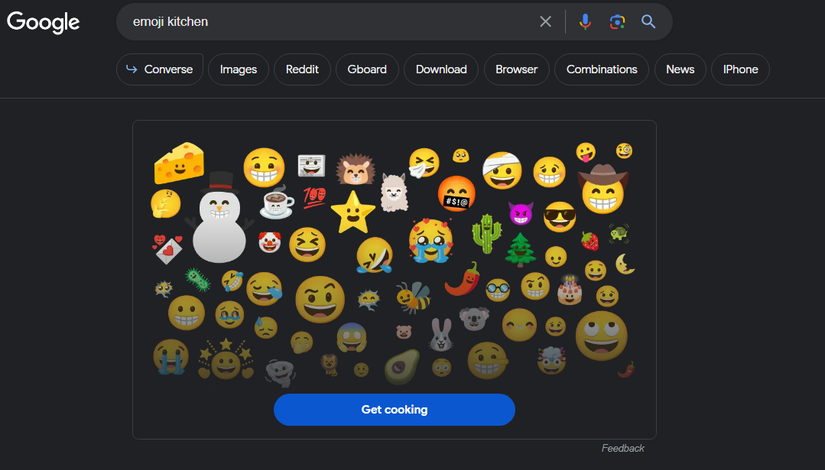Screen dimensions: 825x470
Task: Click the face with star sparkles emoji
Action: 226,359
